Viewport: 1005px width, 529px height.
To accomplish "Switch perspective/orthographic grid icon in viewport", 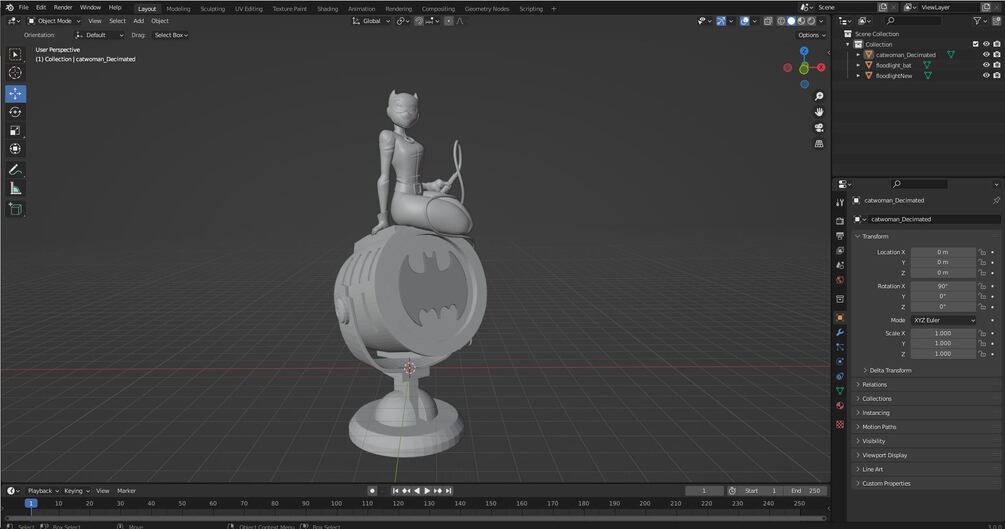I will (x=819, y=144).
